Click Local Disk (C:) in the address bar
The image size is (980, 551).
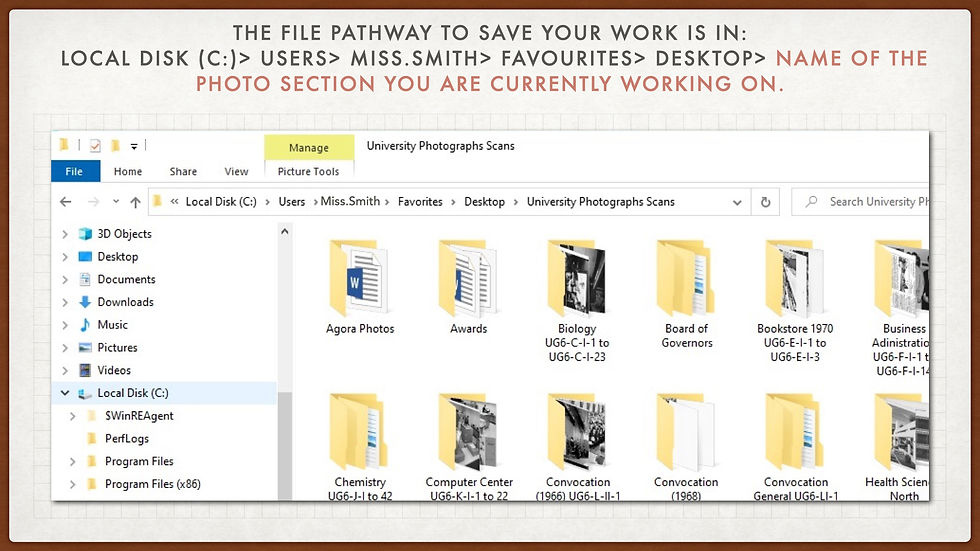click(221, 202)
